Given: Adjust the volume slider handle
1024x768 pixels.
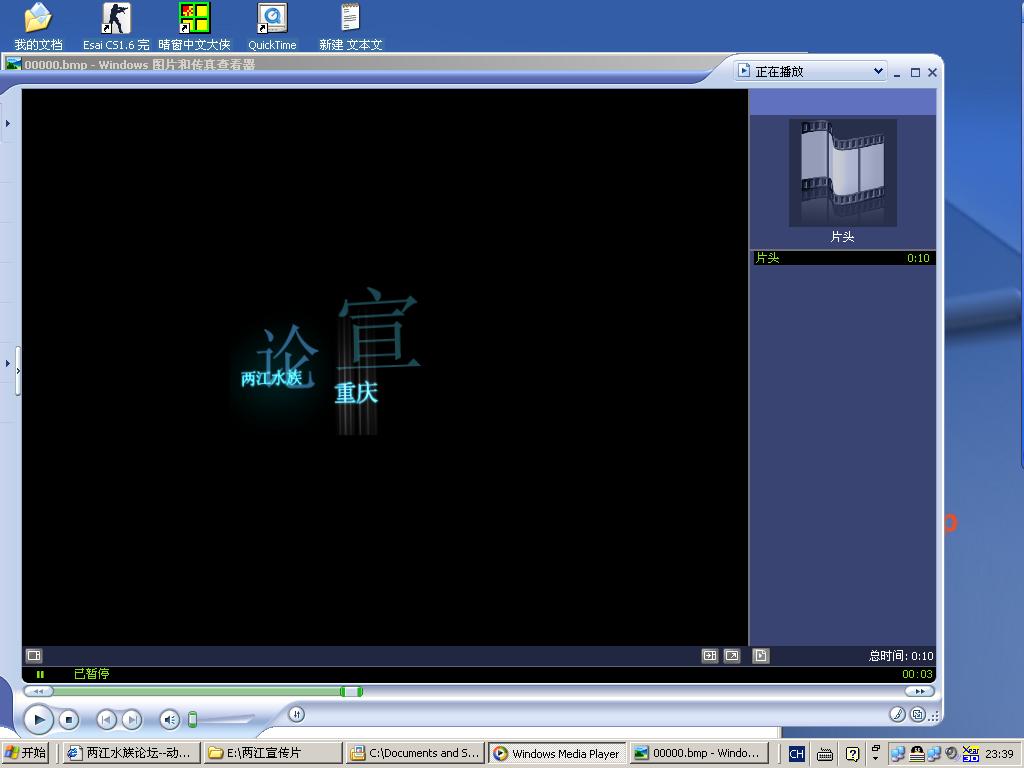Looking at the screenshot, I should [193, 719].
